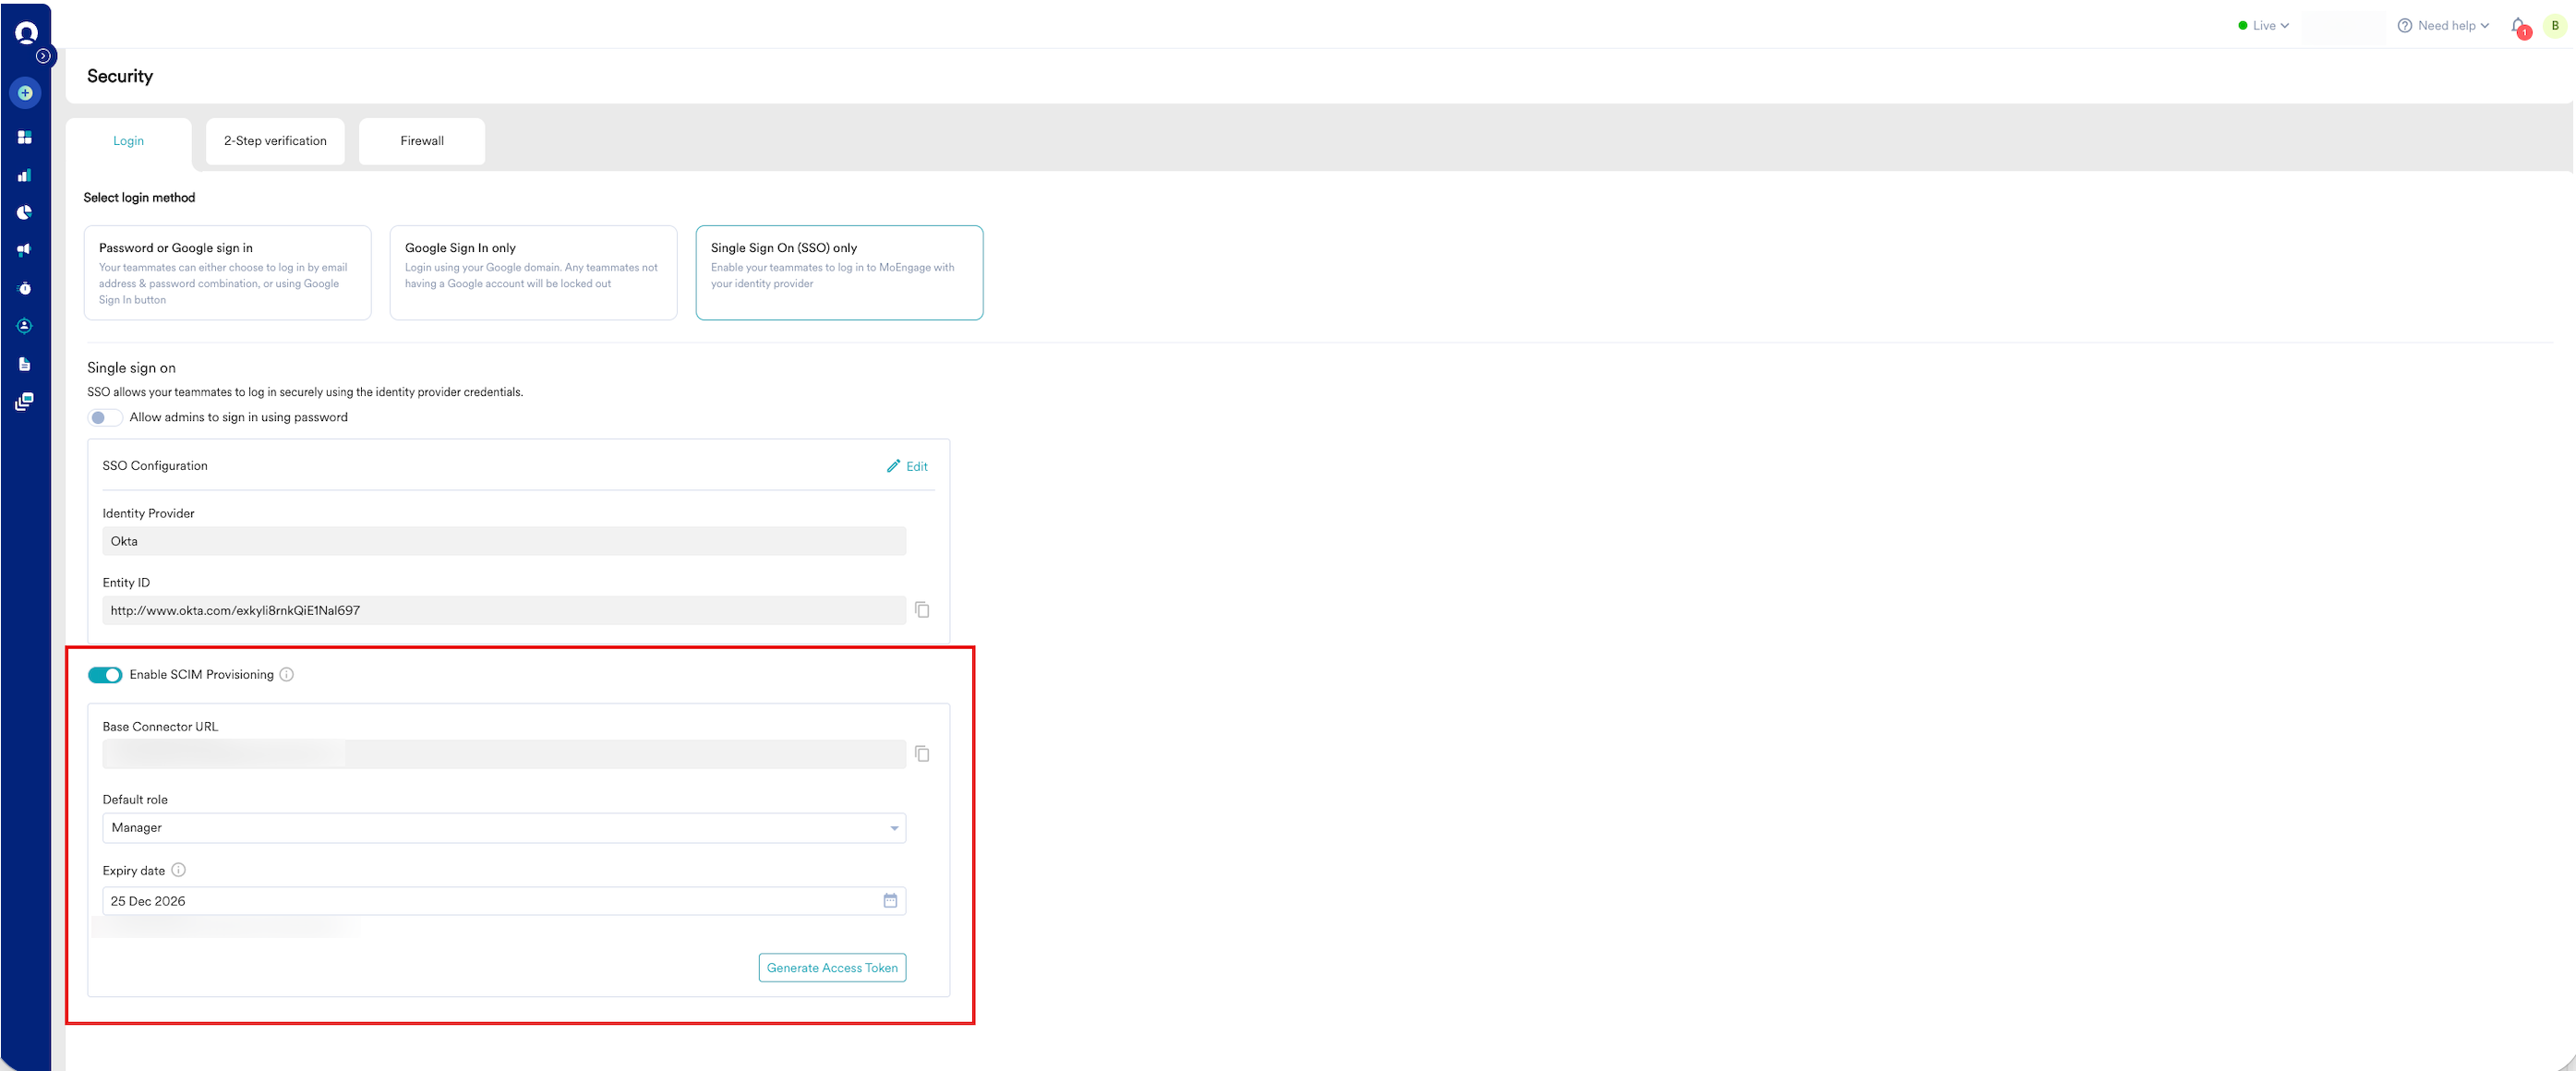Open the bar chart analytics icon

coord(25,175)
